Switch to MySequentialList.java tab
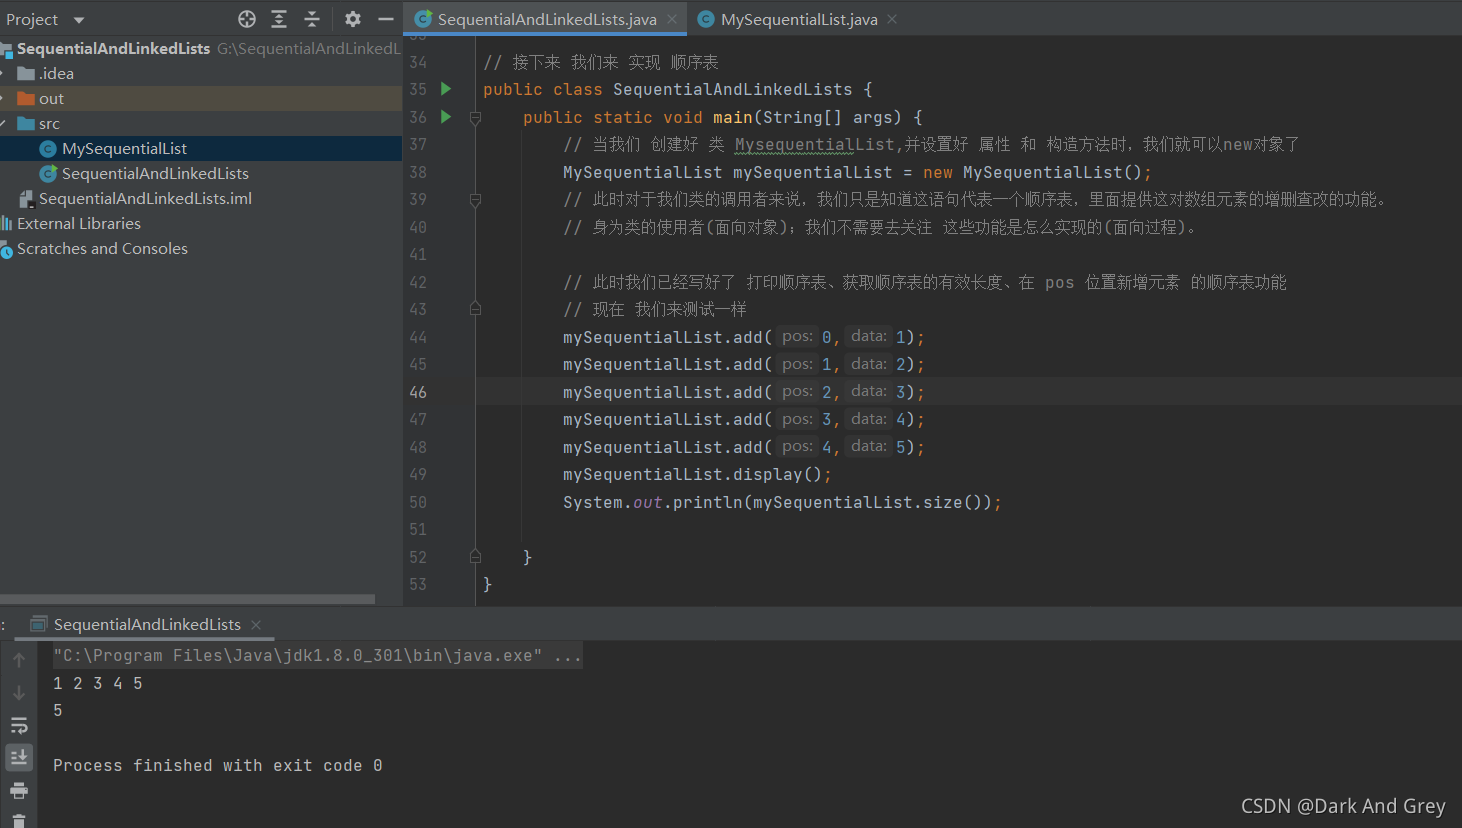 tap(799, 19)
